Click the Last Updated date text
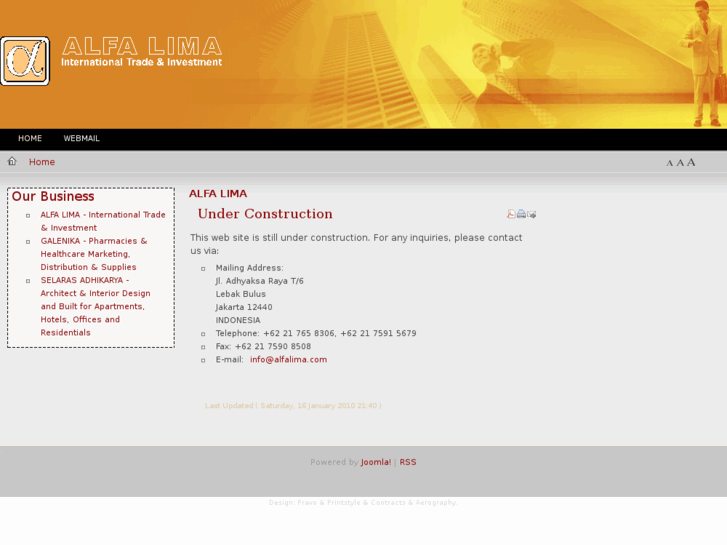 [293, 405]
